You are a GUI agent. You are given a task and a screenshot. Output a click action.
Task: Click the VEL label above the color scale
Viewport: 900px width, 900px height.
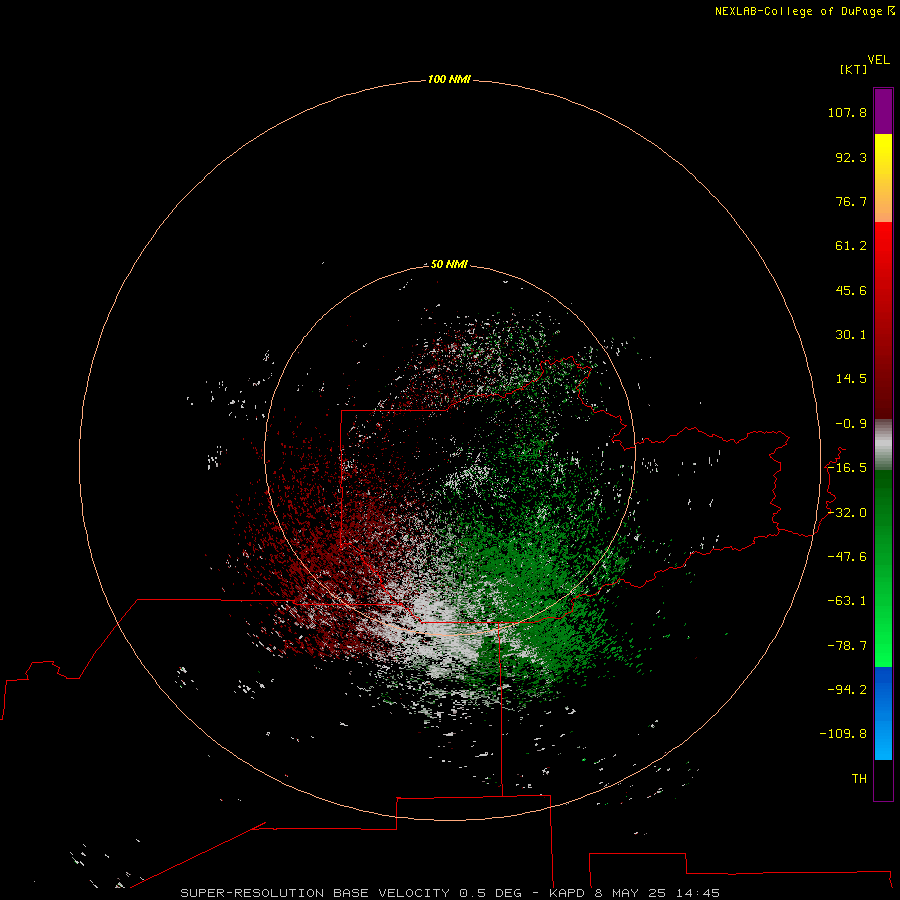pyautogui.click(x=878, y=60)
